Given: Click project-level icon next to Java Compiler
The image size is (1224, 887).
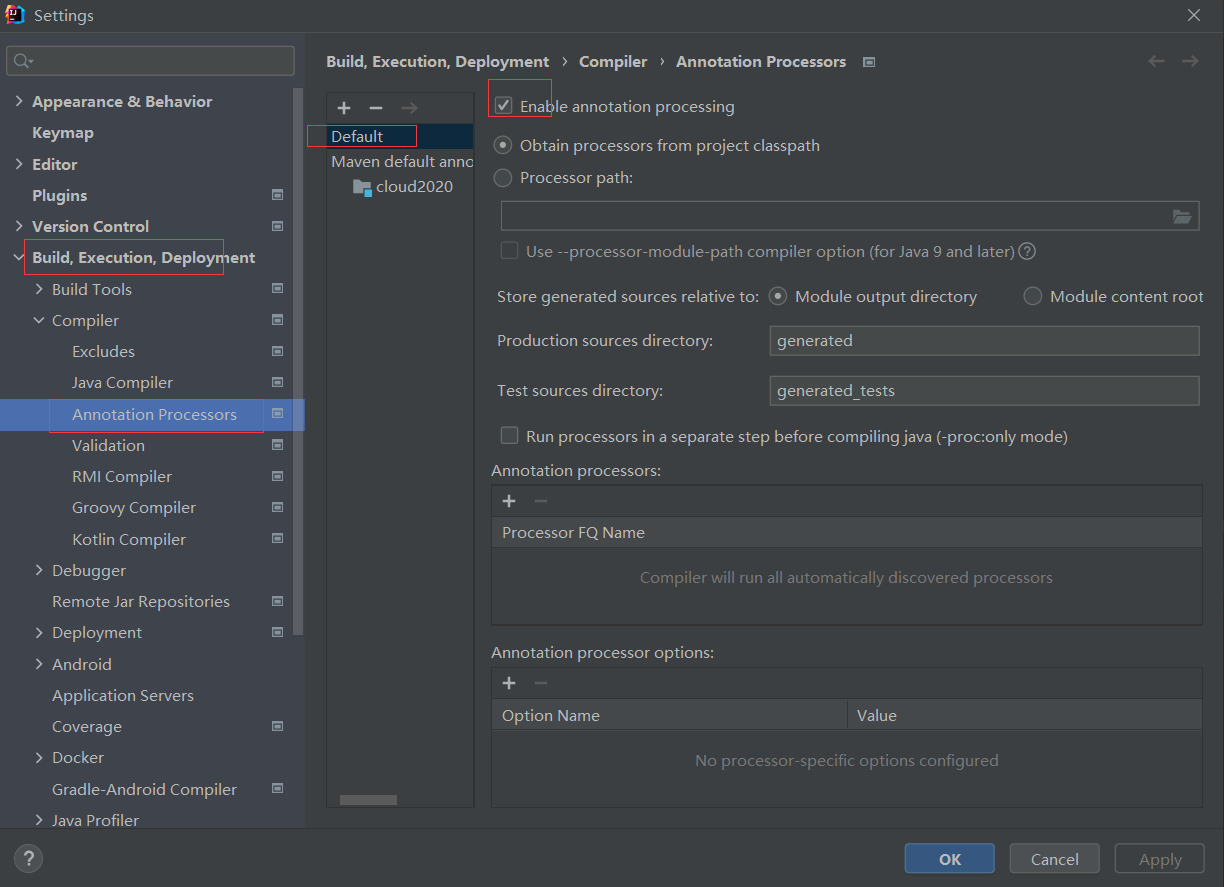Looking at the screenshot, I should point(278,382).
